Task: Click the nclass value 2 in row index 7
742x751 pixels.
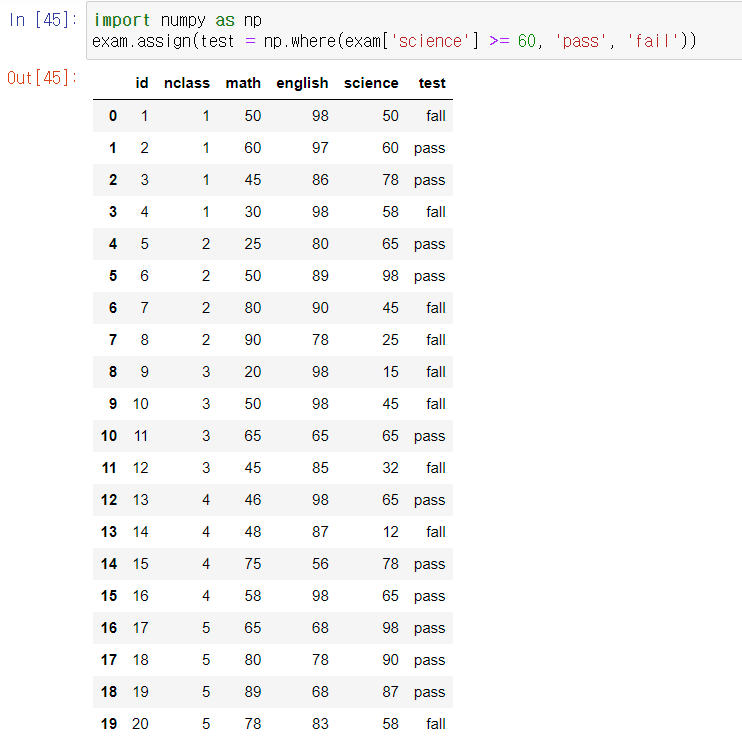Action: (x=206, y=340)
